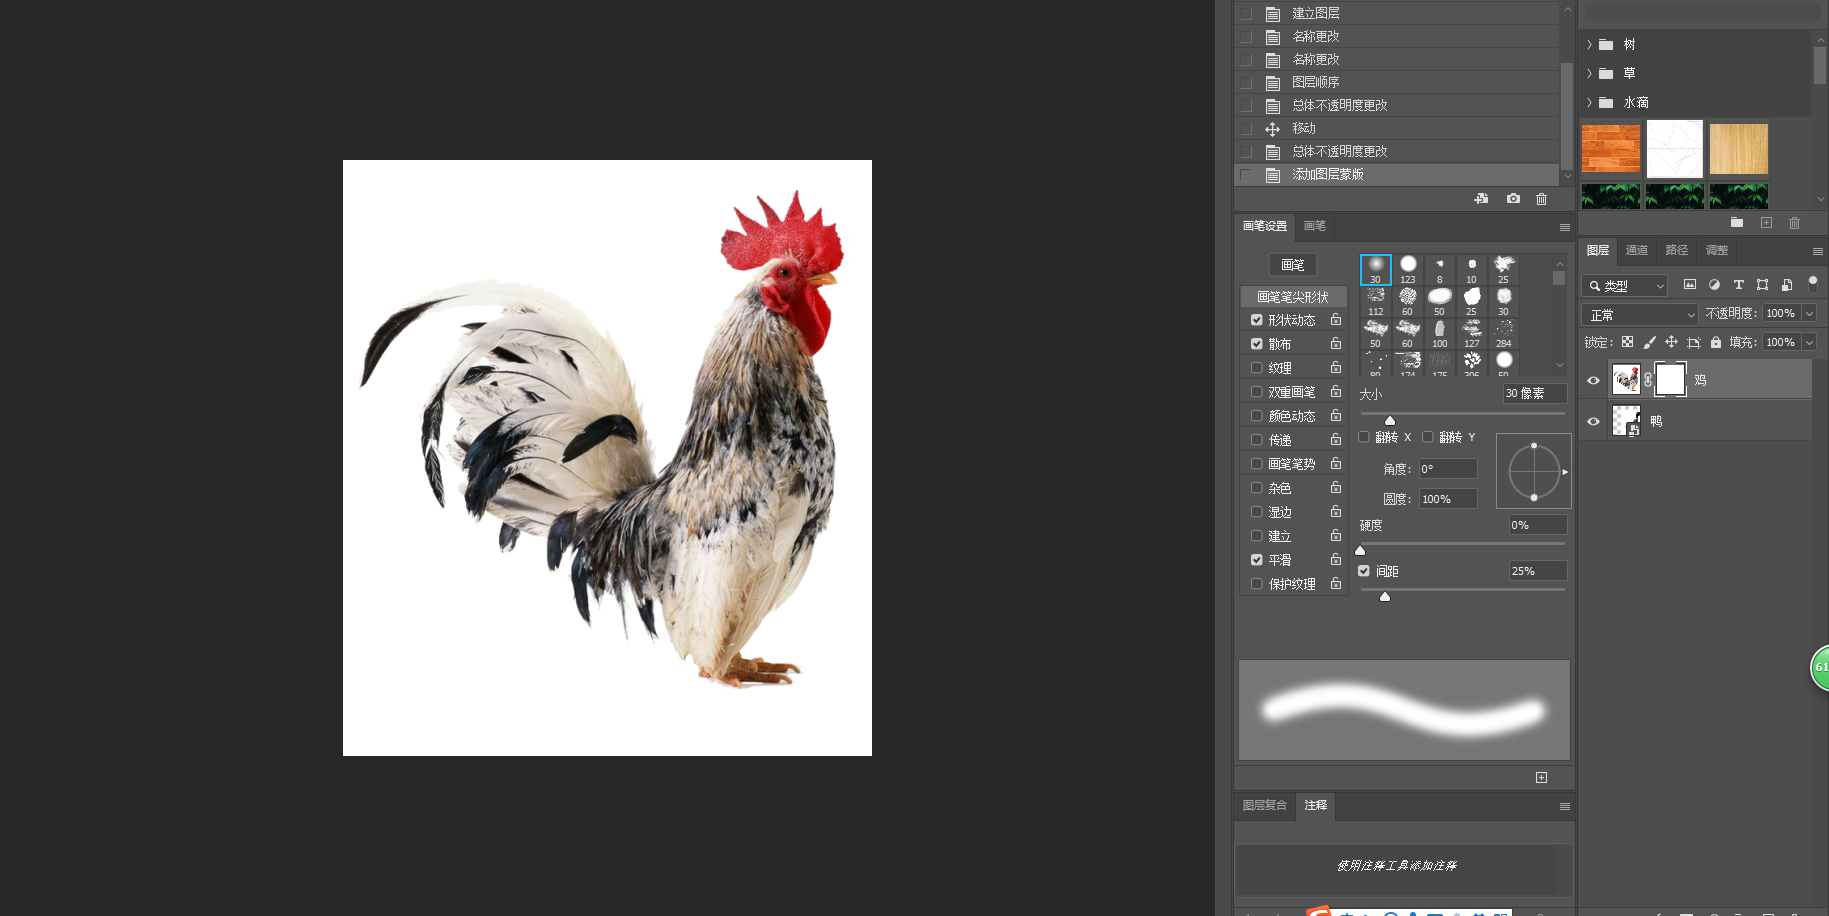This screenshot has width=1829, height=916.
Task: Open the 注释 panel menu
Action: (1565, 806)
